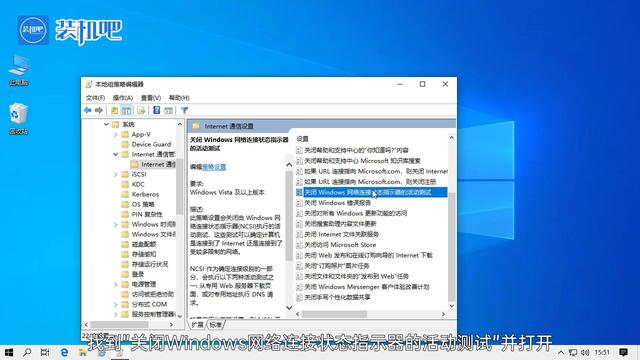Screen dimensions: 640x360
Task: Open the 查看(V) menu
Action: (151, 98)
